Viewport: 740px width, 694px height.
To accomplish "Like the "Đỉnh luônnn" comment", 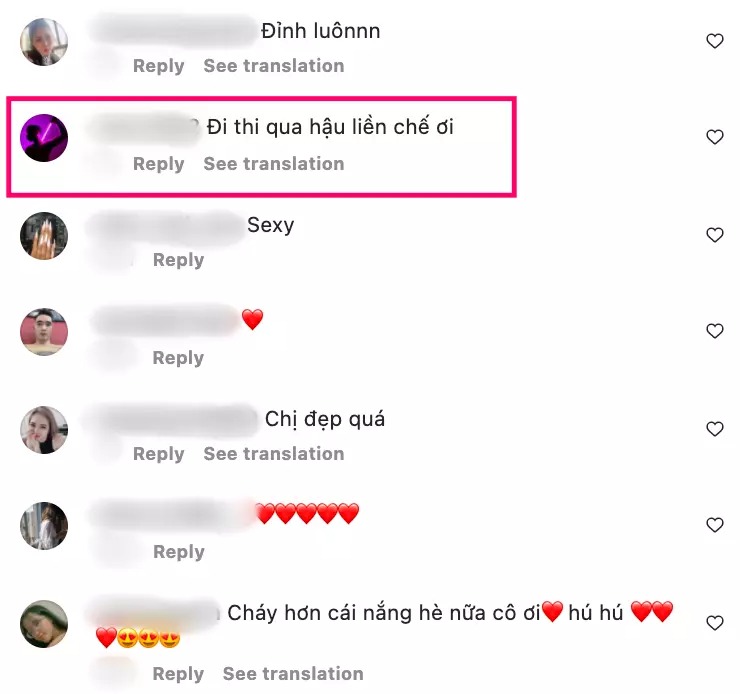I will [715, 41].
